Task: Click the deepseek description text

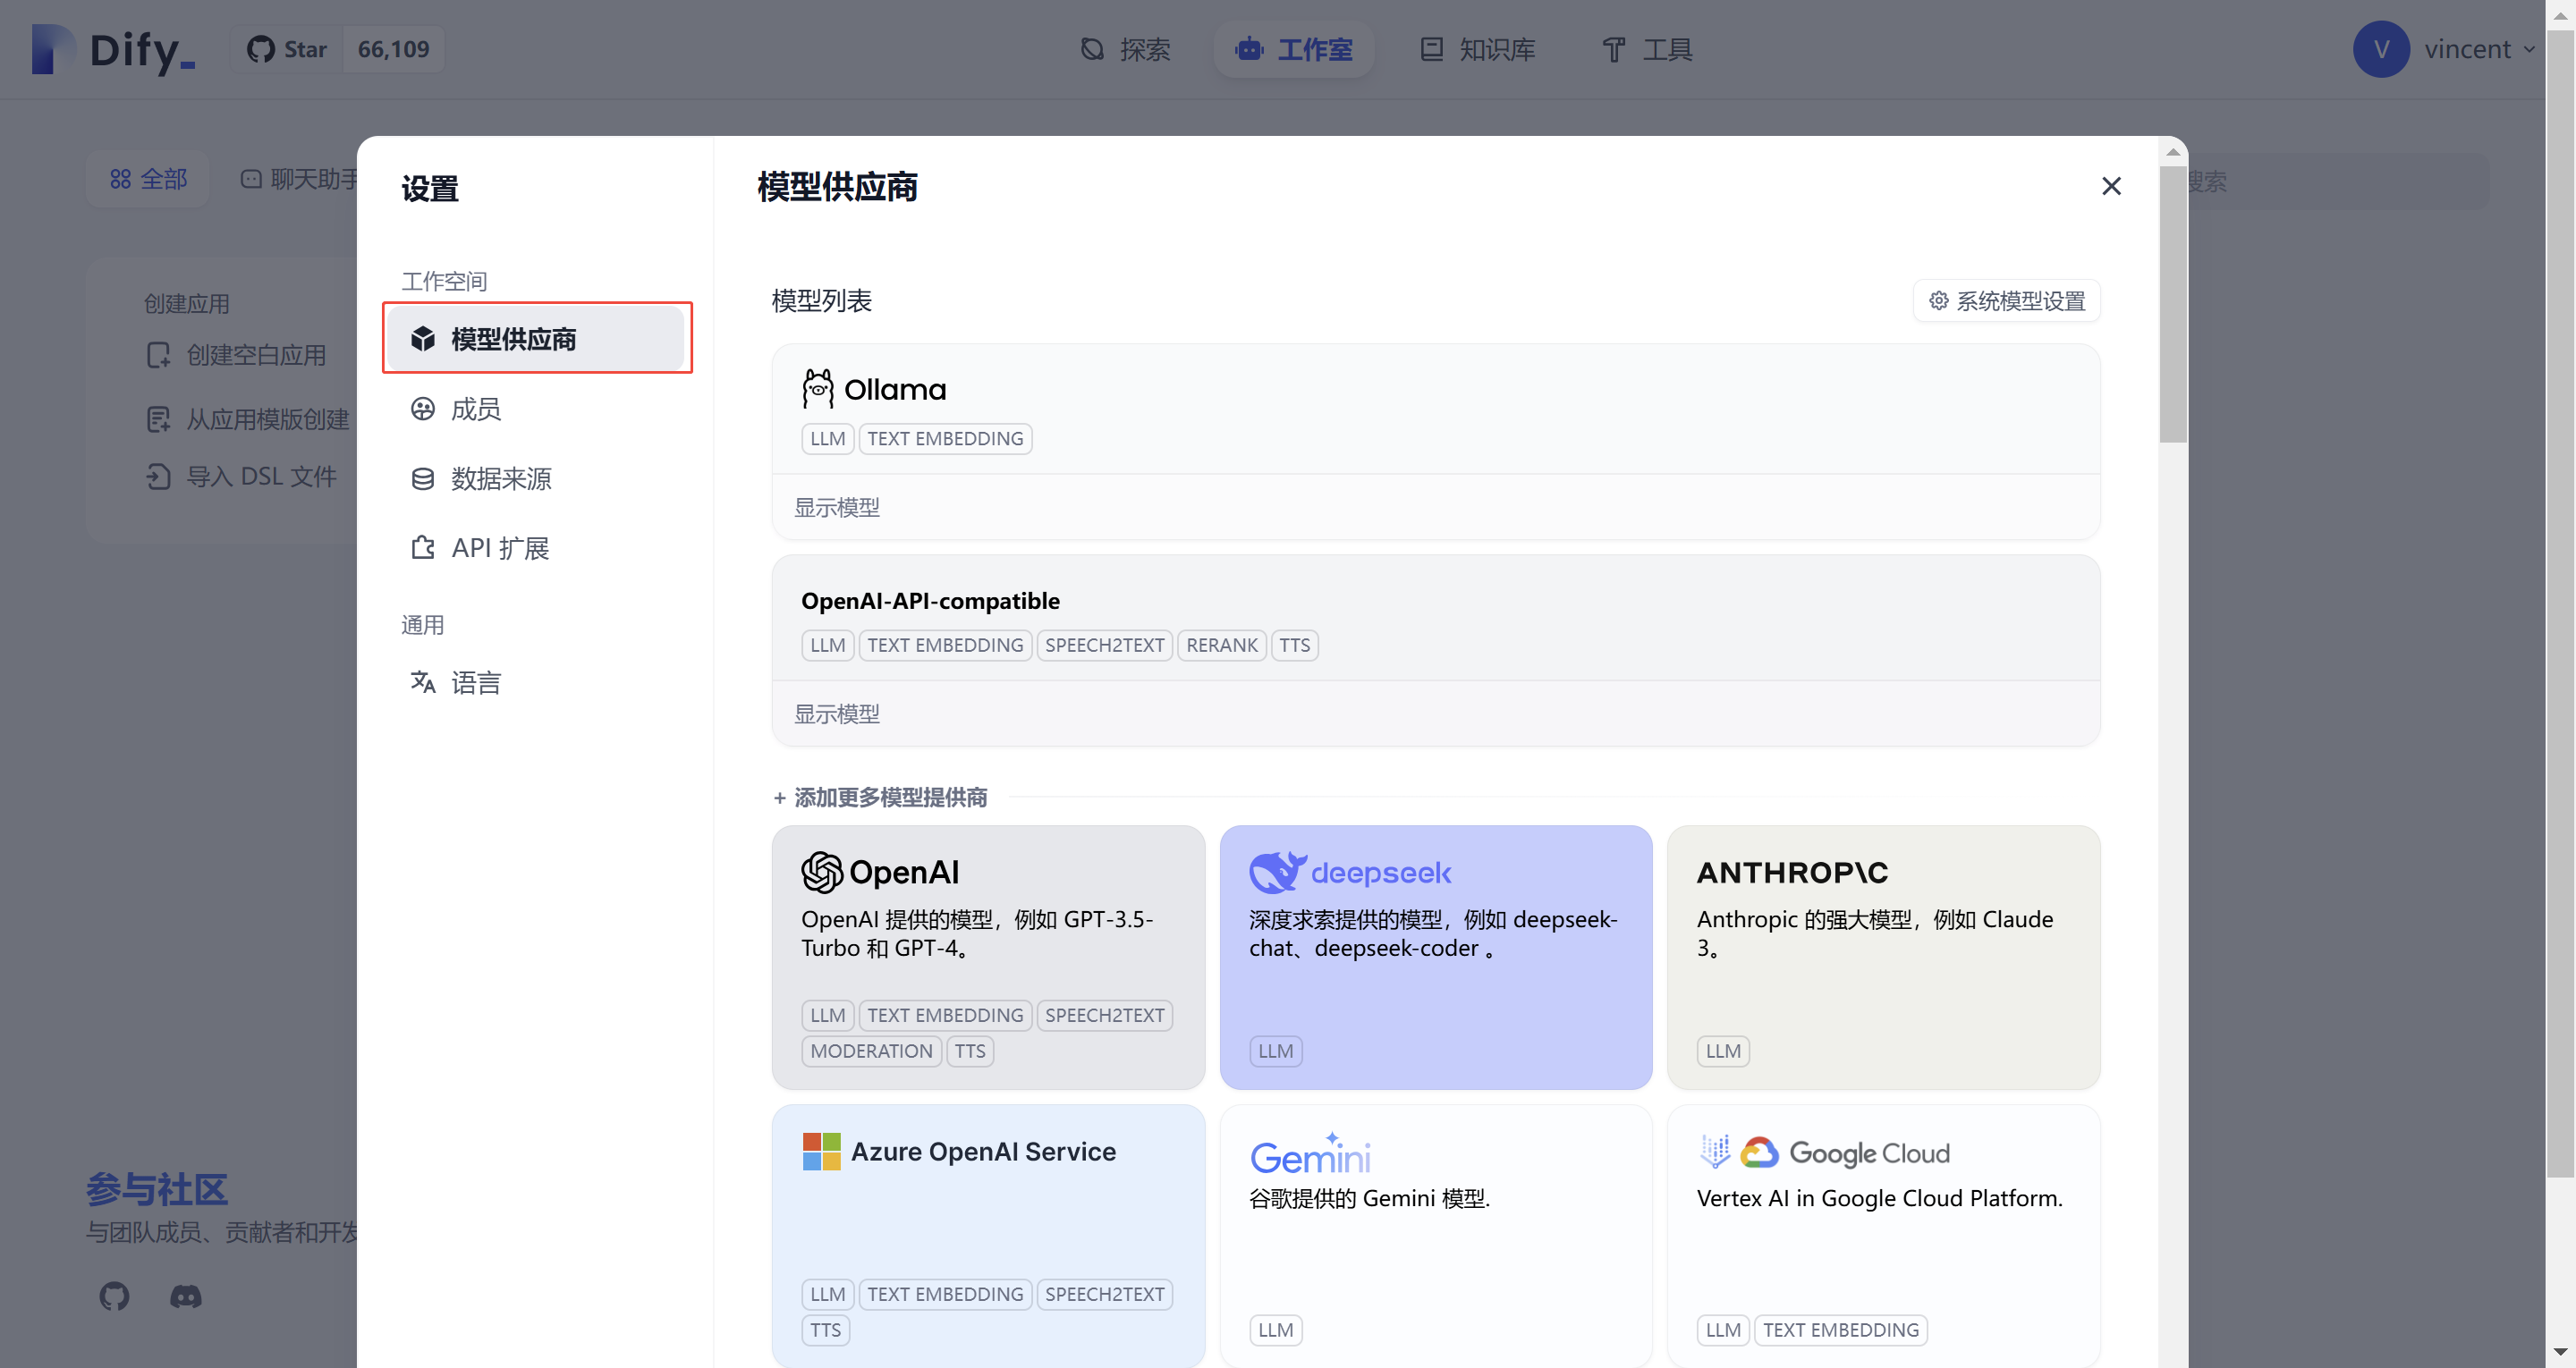Action: click(1433, 933)
